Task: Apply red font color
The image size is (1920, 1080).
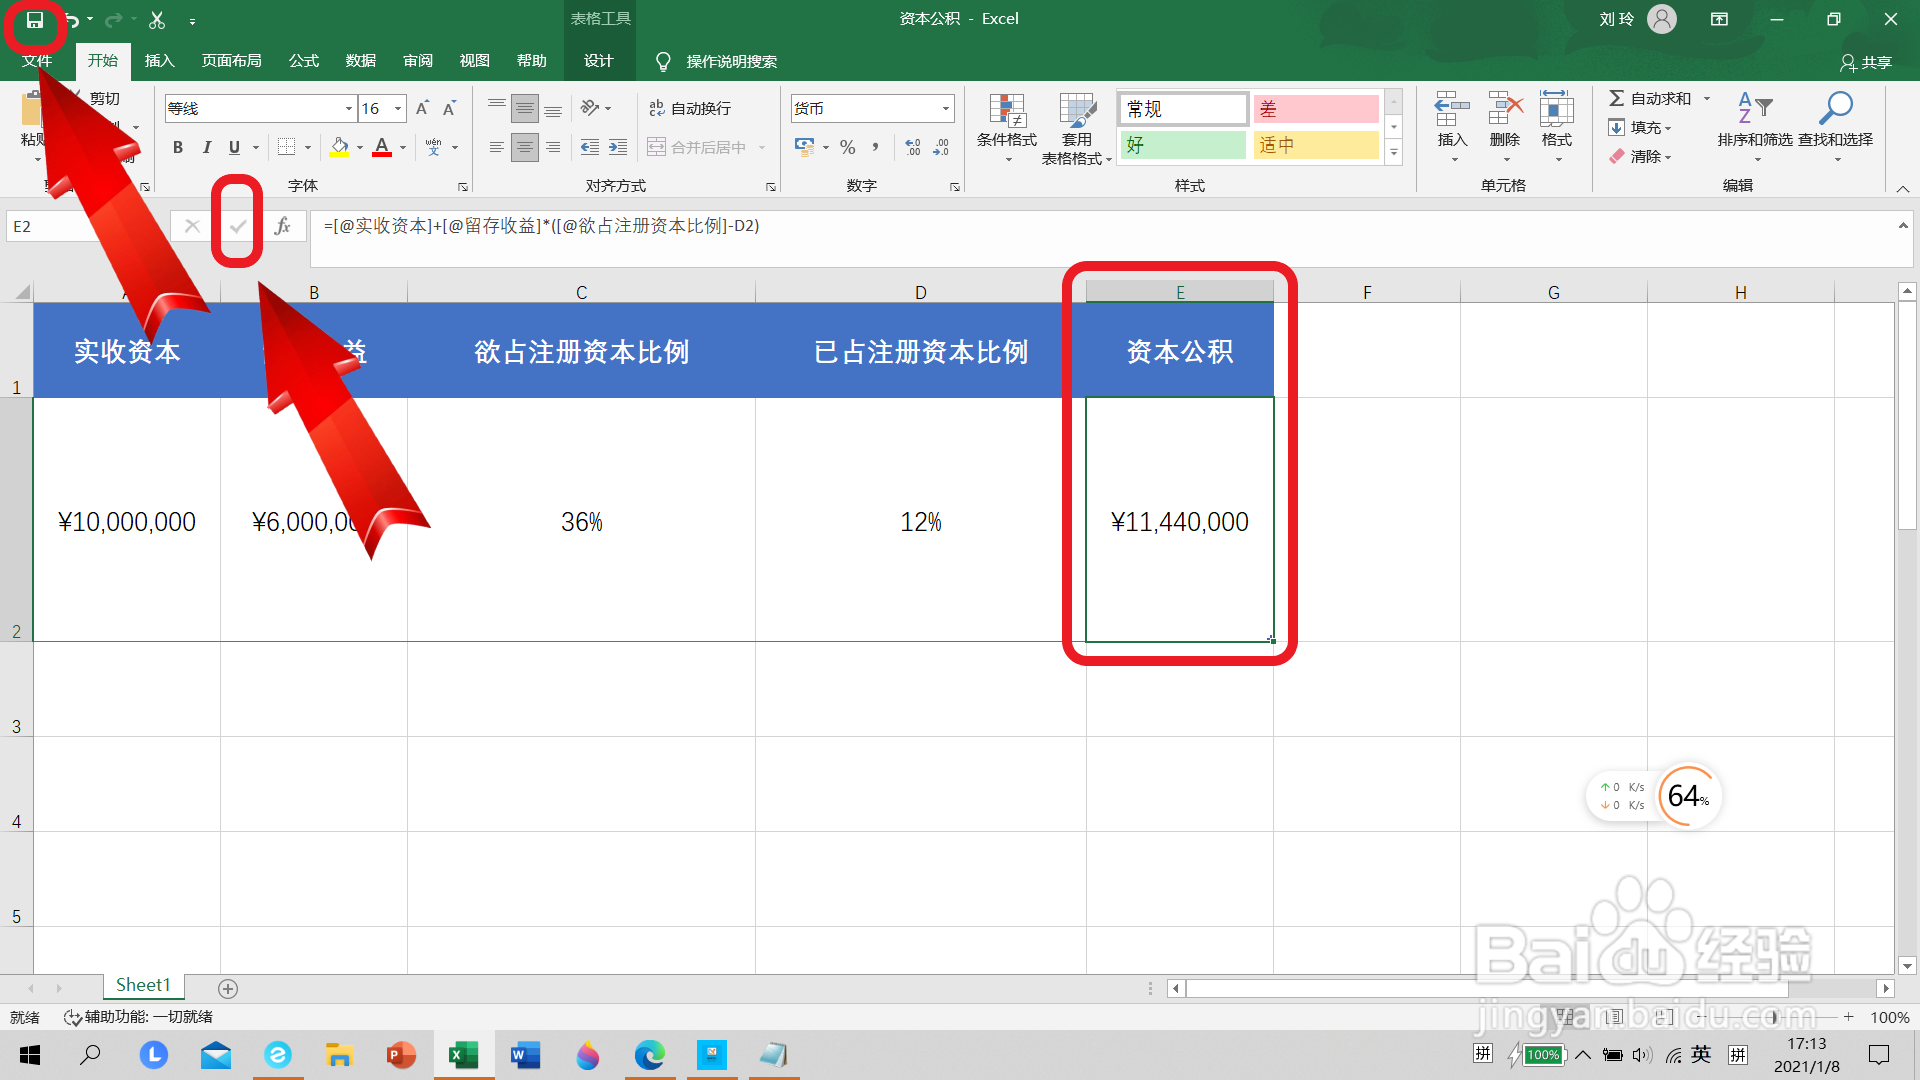Action: pos(382,147)
